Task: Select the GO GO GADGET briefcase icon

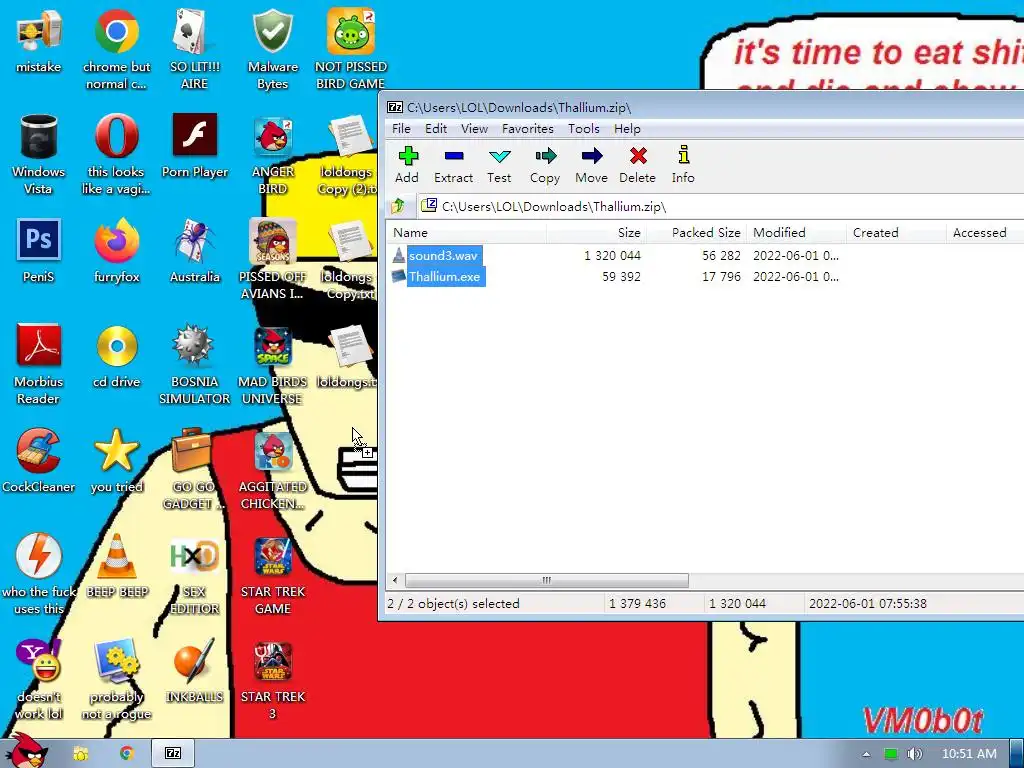Action: tap(193, 469)
